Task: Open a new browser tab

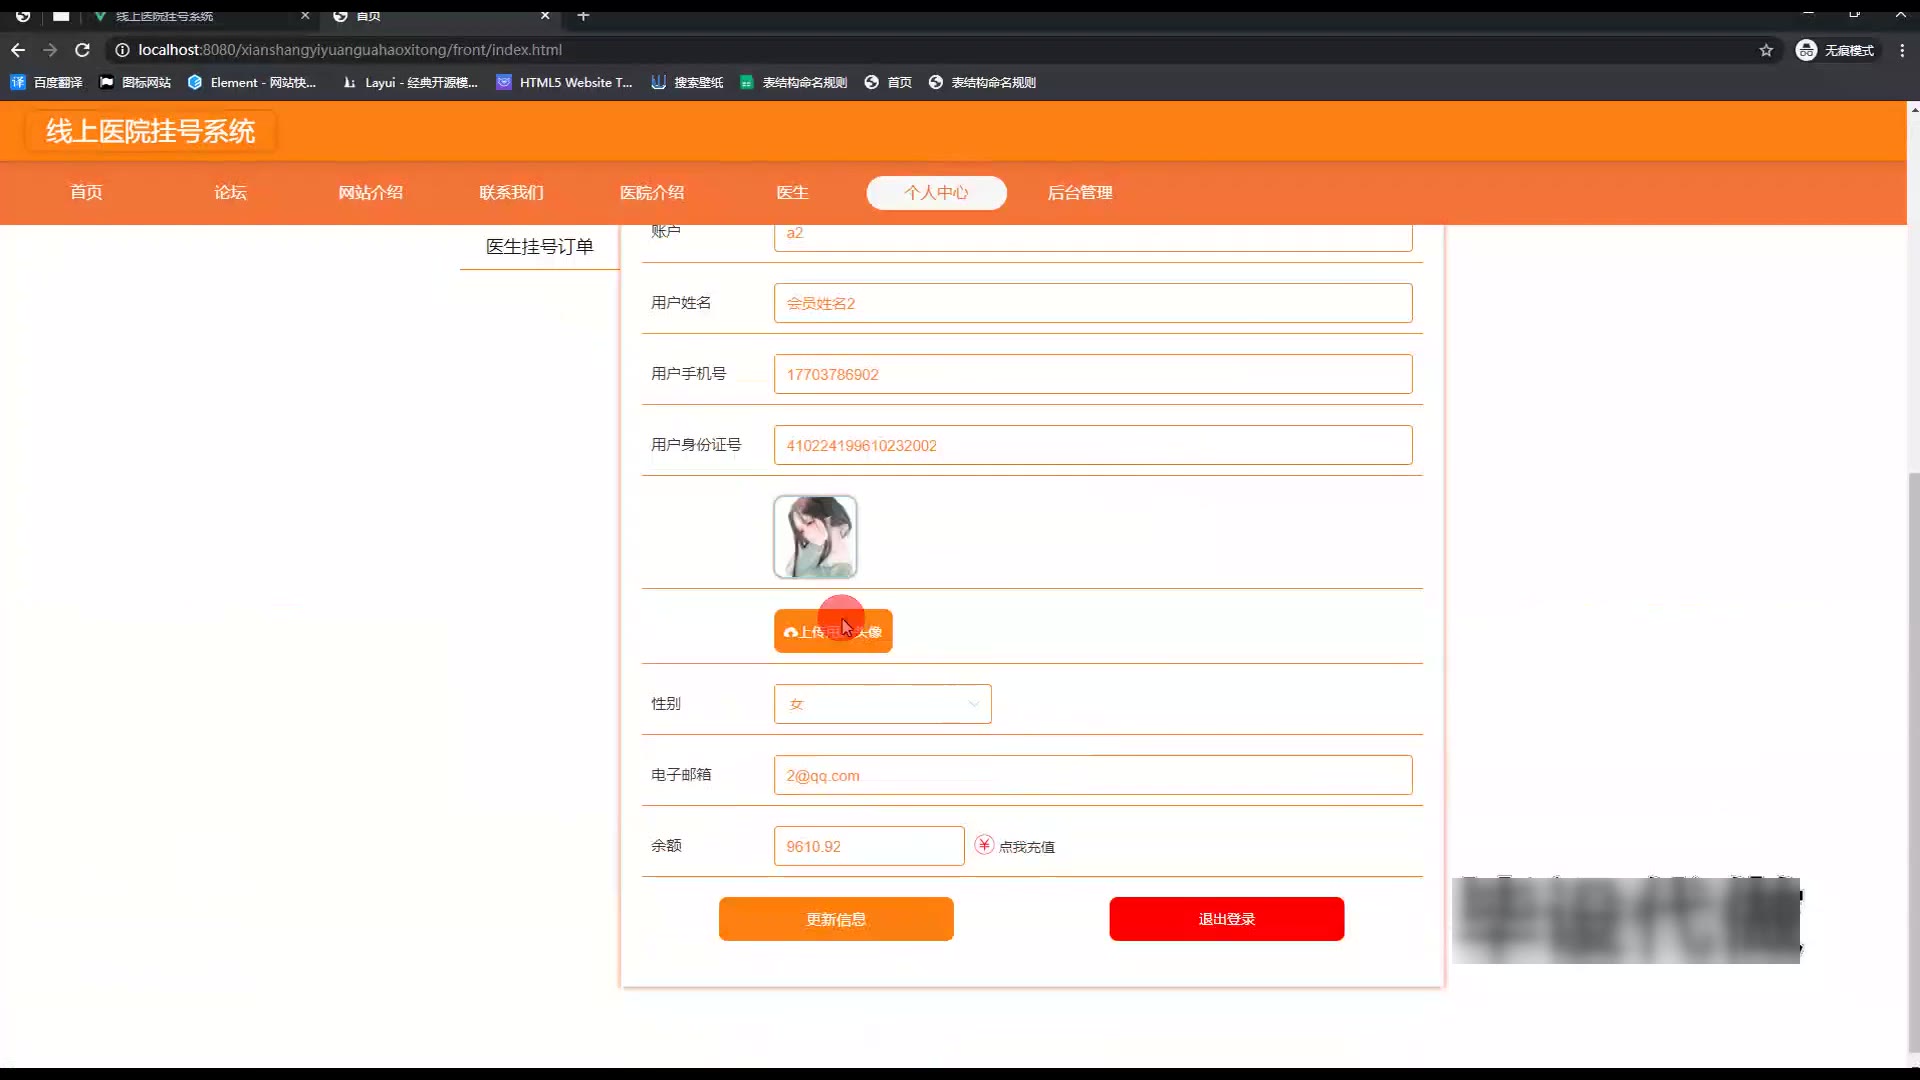Action: [583, 16]
